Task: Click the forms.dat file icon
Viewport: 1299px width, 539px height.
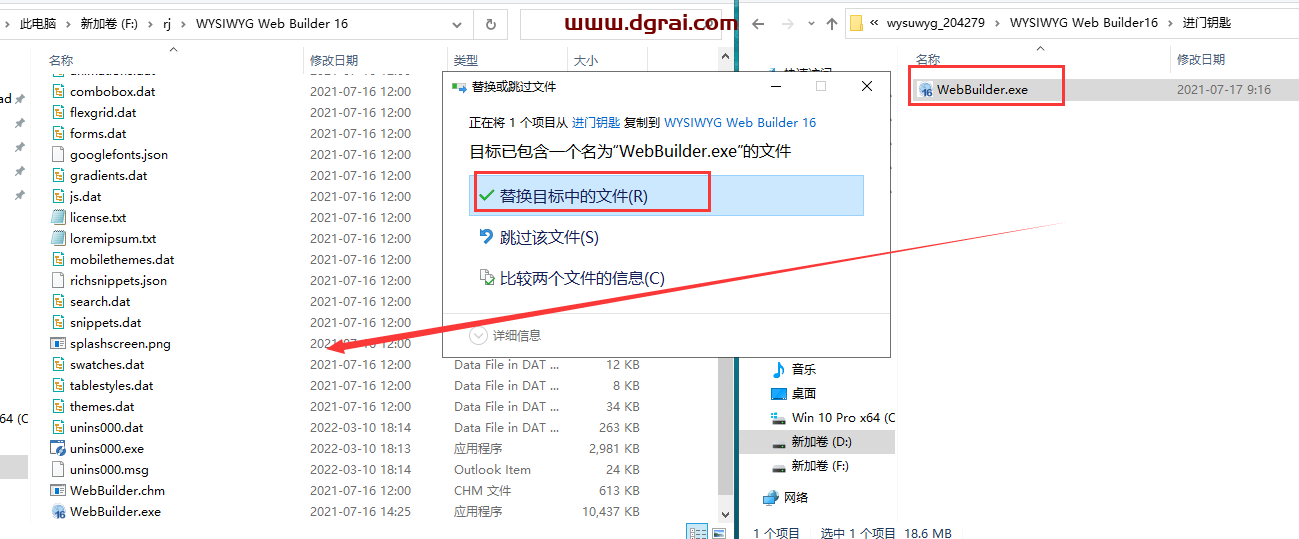Action: [58, 133]
